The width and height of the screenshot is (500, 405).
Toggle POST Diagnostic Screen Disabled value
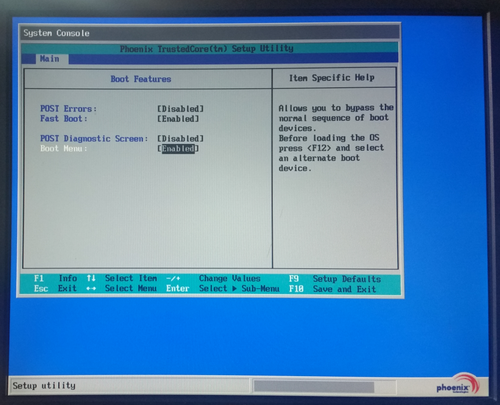[x=180, y=138]
